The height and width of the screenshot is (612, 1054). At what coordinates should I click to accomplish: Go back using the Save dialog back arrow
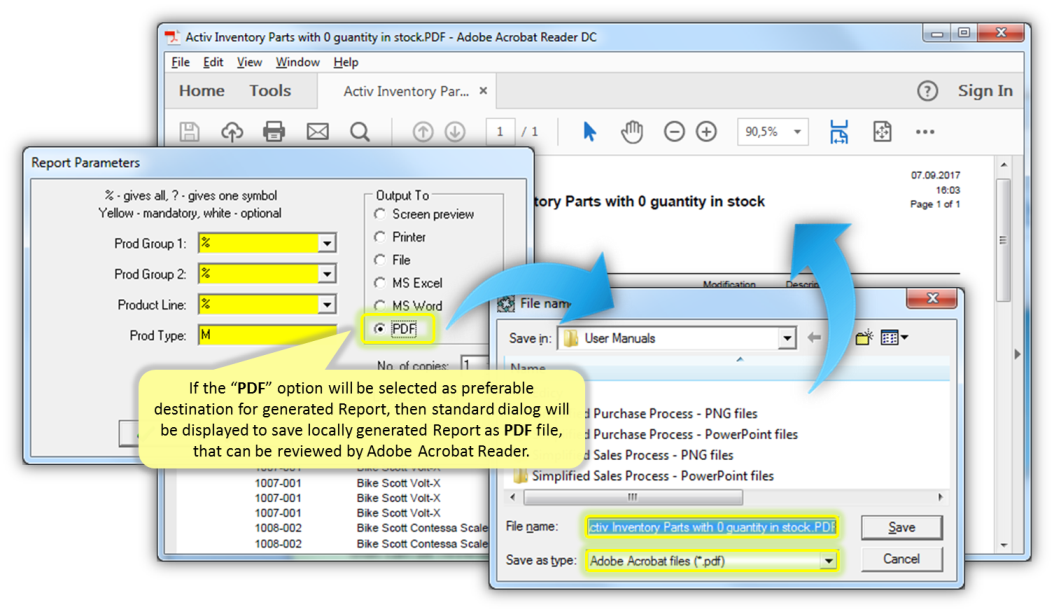click(814, 338)
